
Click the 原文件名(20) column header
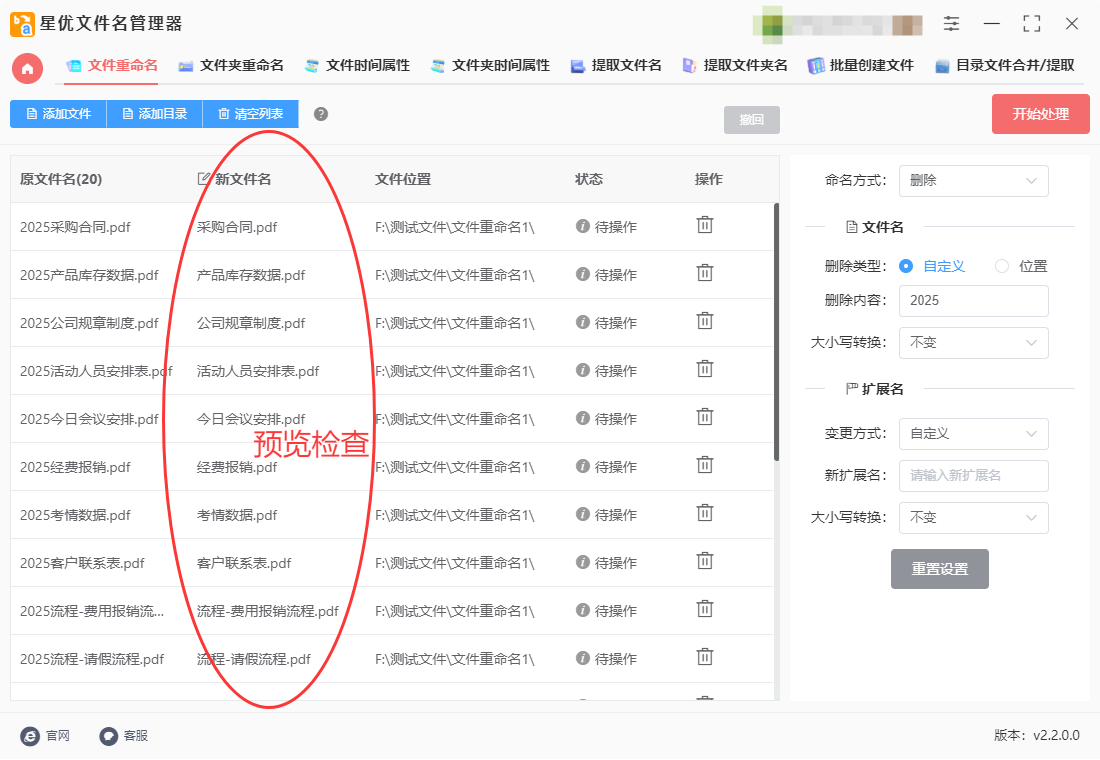[61, 180]
